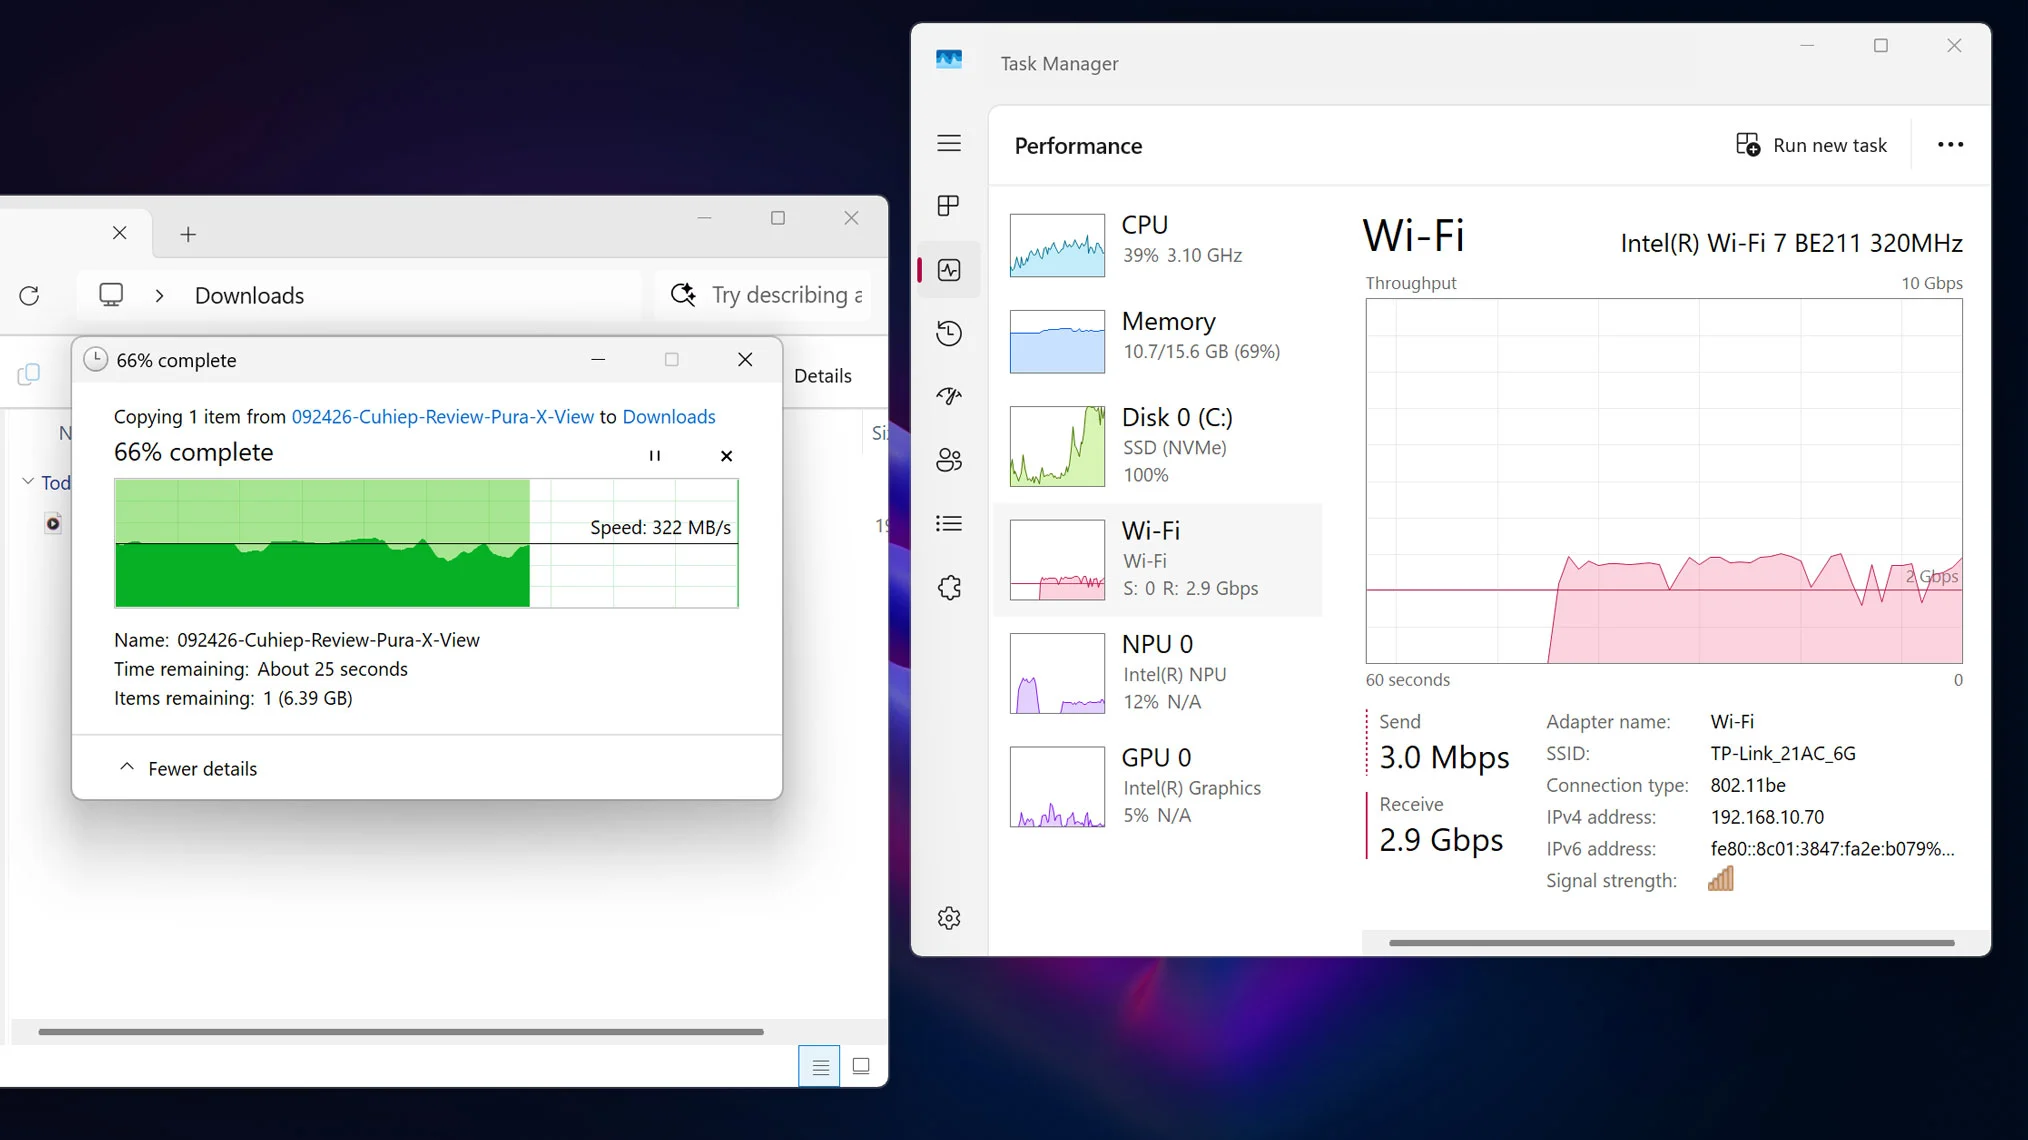Open the three-dot more options menu
The height and width of the screenshot is (1140, 2028).
(x=1950, y=145)
